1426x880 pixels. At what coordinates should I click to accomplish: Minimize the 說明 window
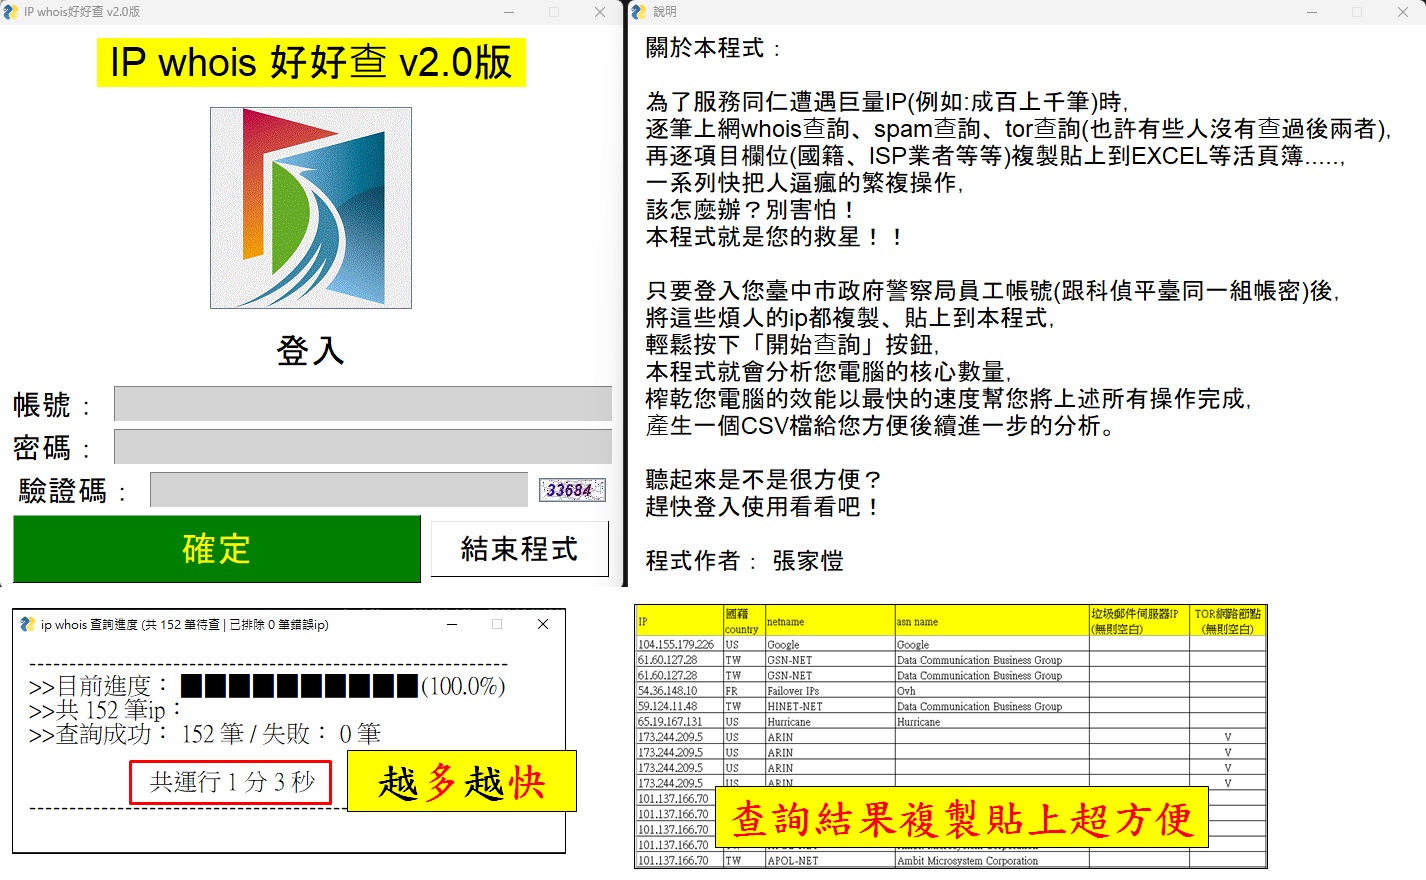point(1311,12)
